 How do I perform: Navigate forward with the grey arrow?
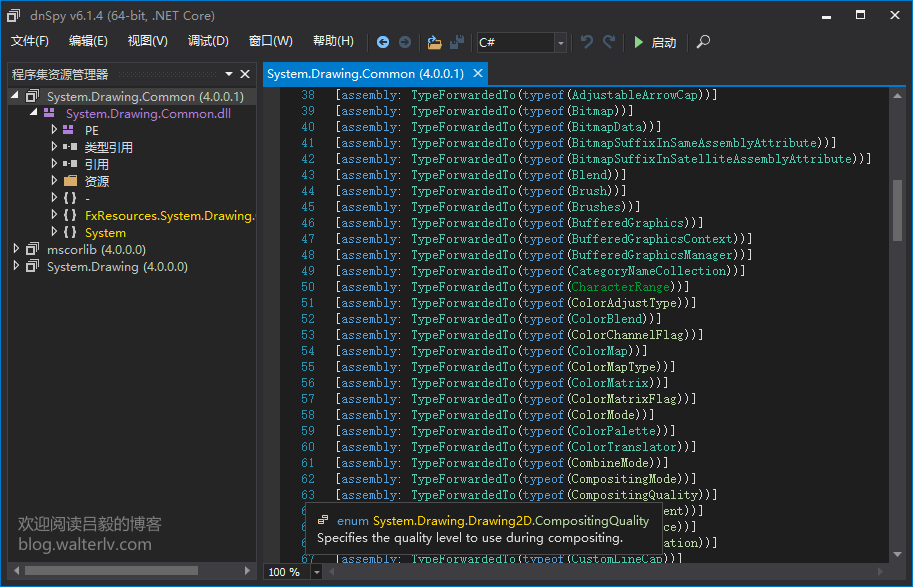405,42
